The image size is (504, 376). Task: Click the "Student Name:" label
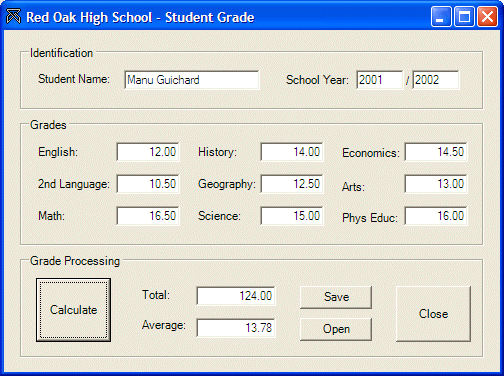[x=74, y=79]
